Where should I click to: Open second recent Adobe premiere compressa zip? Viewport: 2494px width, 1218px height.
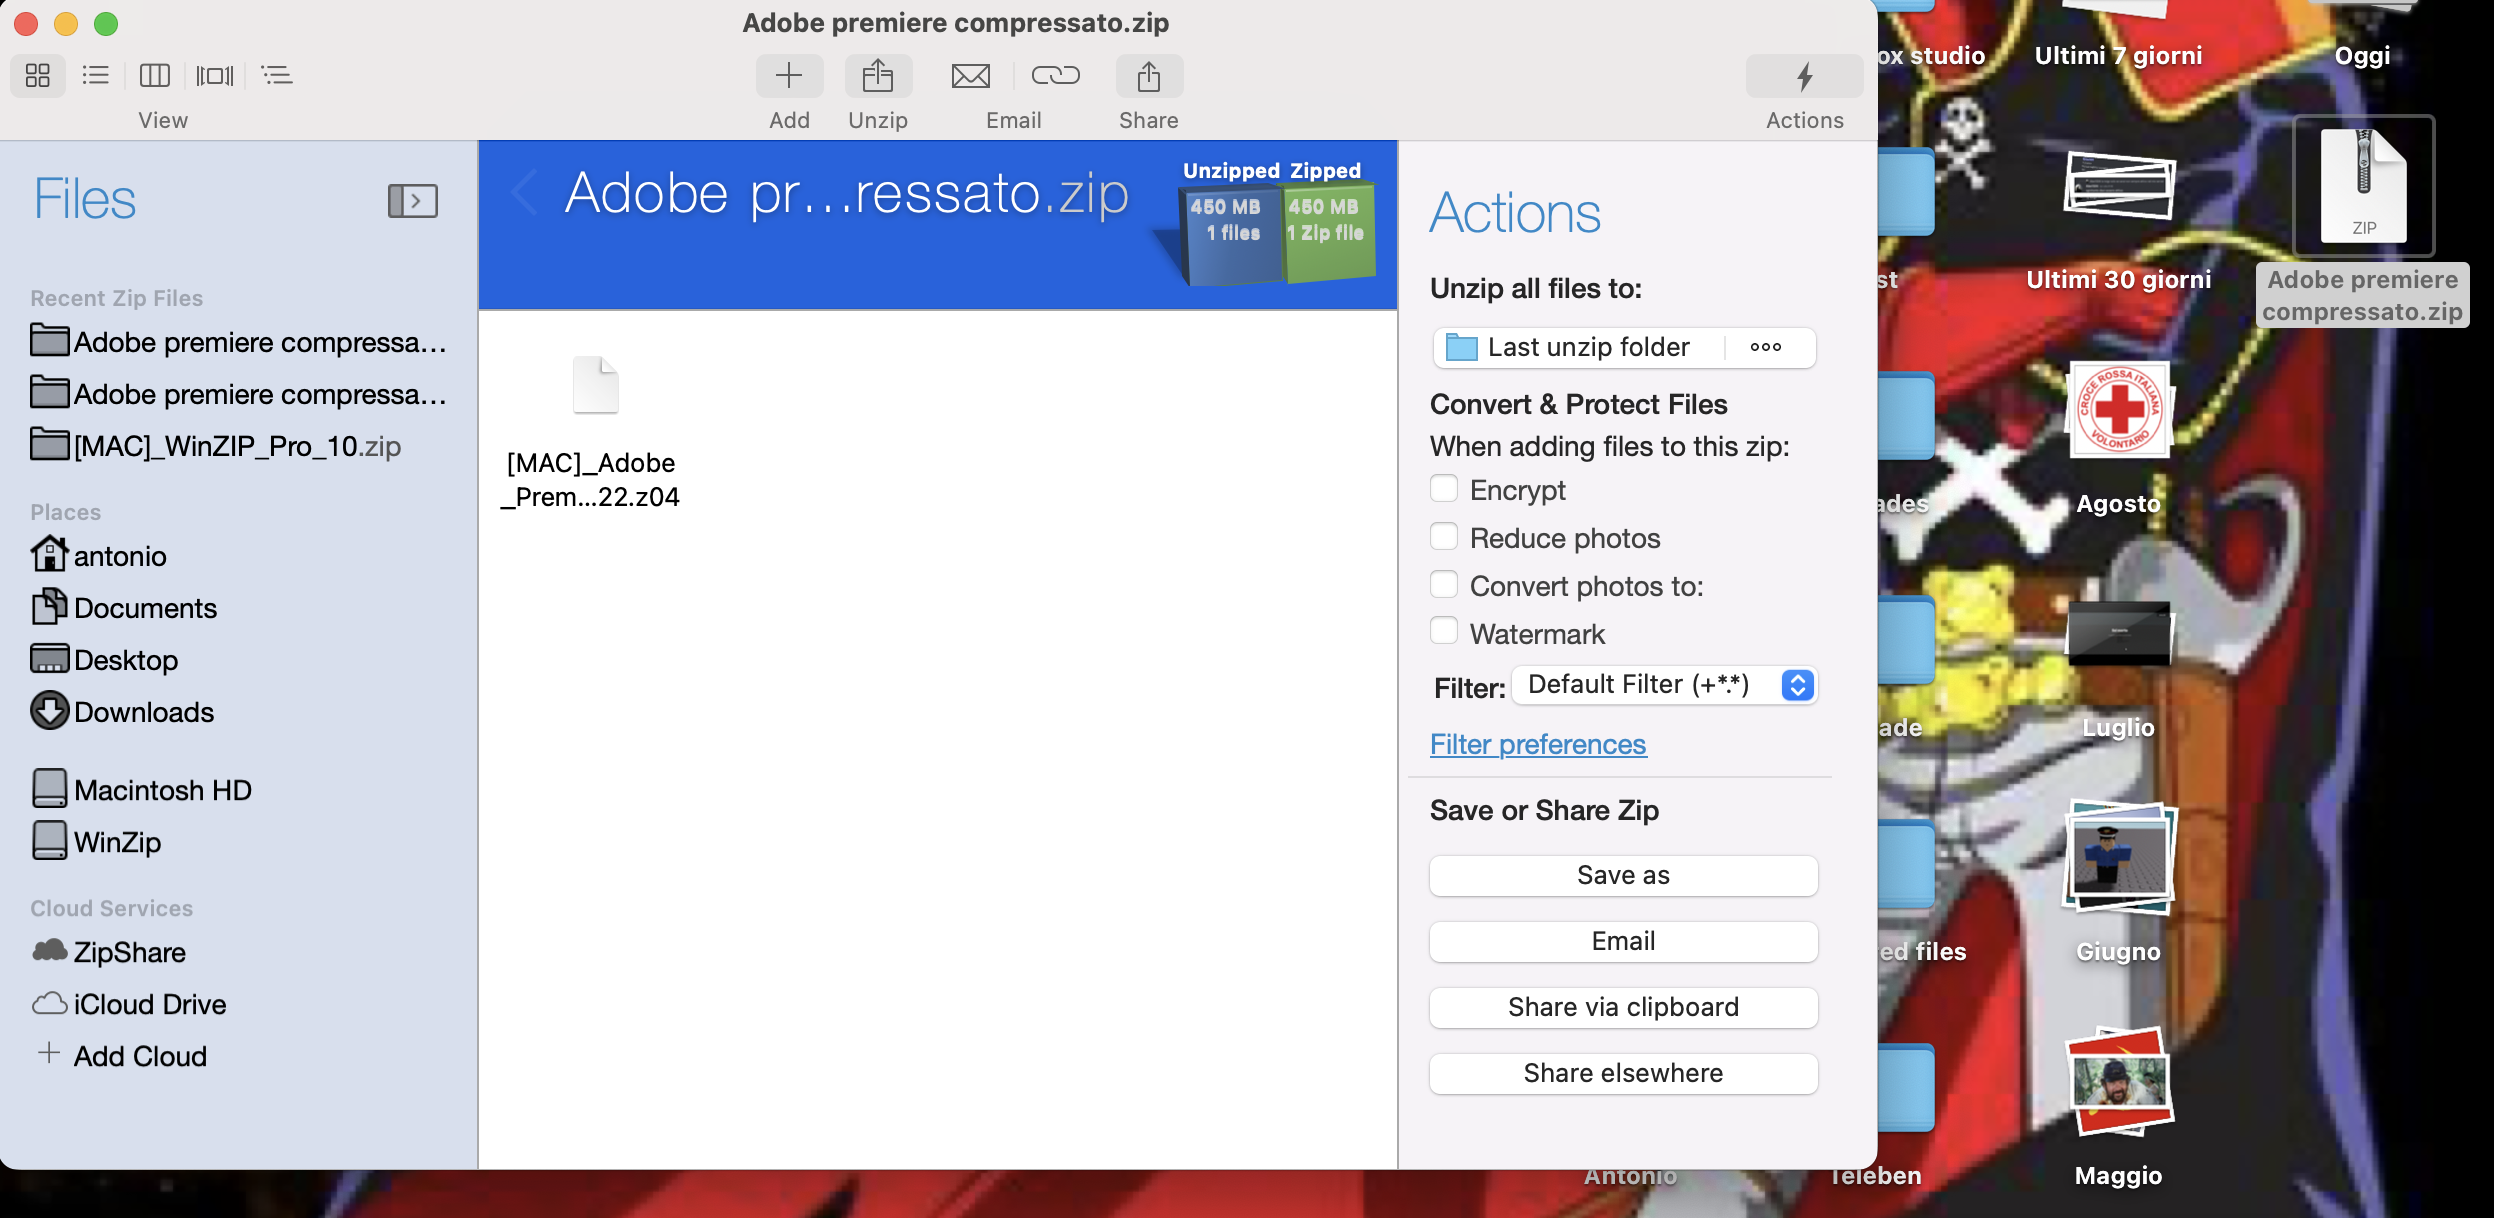(x=238, y=394)
